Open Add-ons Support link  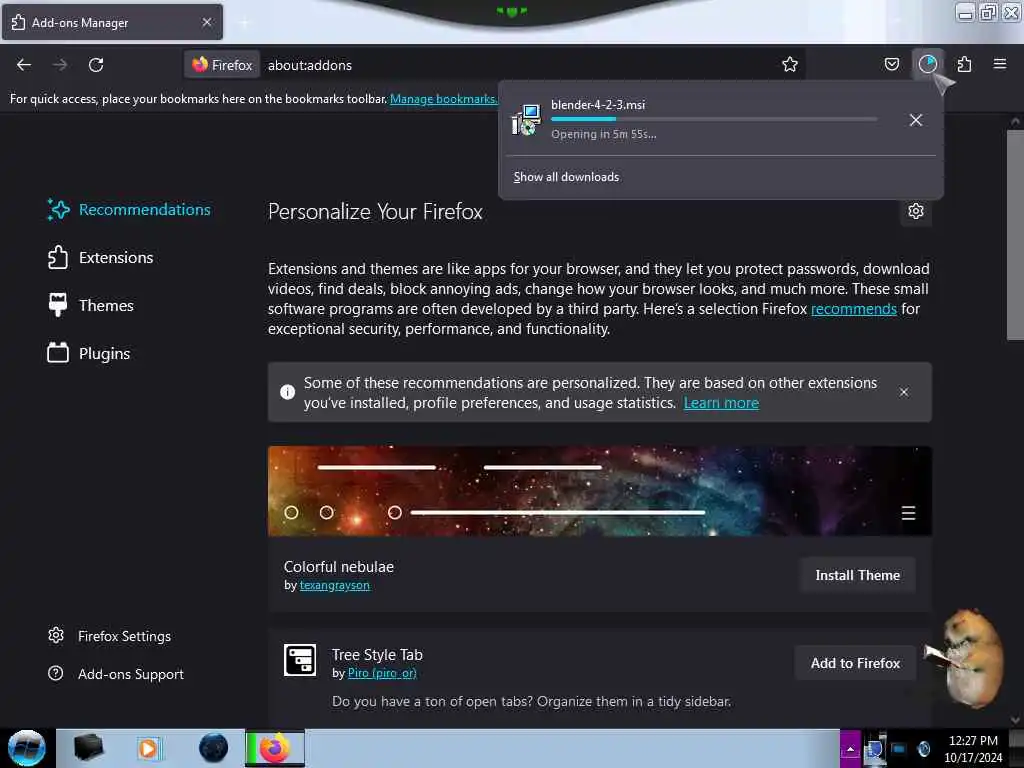pyautogui.click(x=116, y=674)
